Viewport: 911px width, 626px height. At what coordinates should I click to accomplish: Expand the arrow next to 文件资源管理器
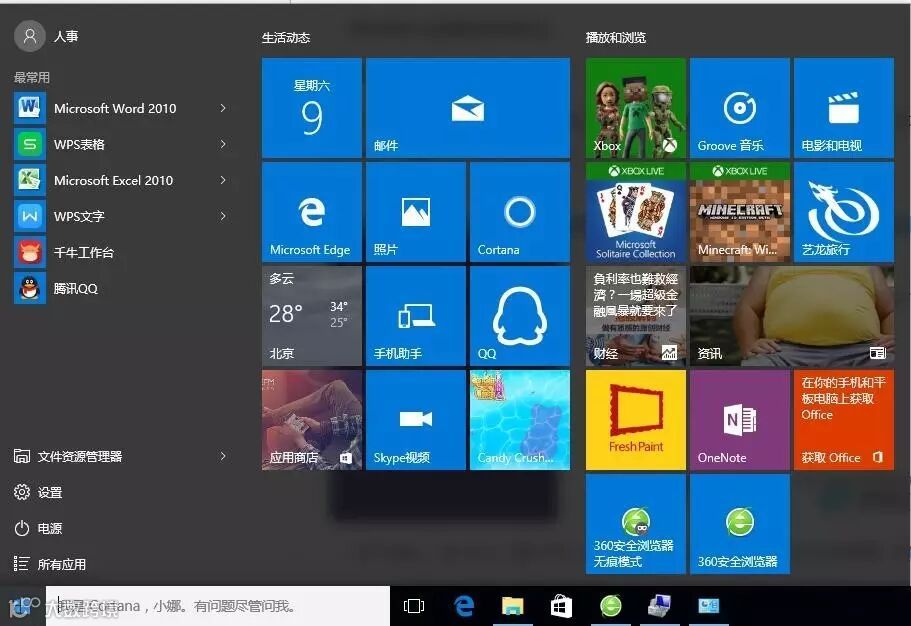coord(223,456)
